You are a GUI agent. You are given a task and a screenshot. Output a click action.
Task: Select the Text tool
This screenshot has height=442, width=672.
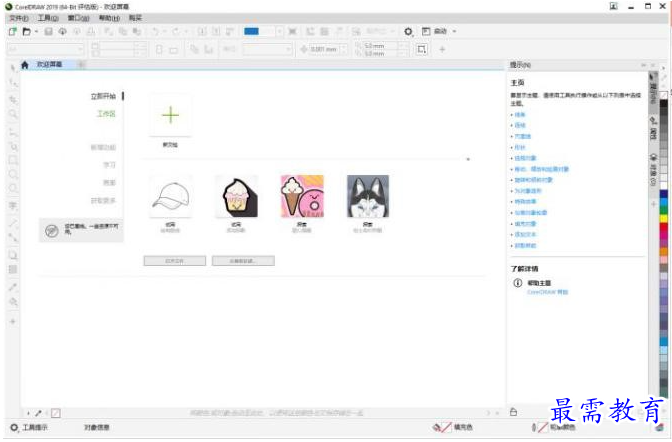pos(13,206)
